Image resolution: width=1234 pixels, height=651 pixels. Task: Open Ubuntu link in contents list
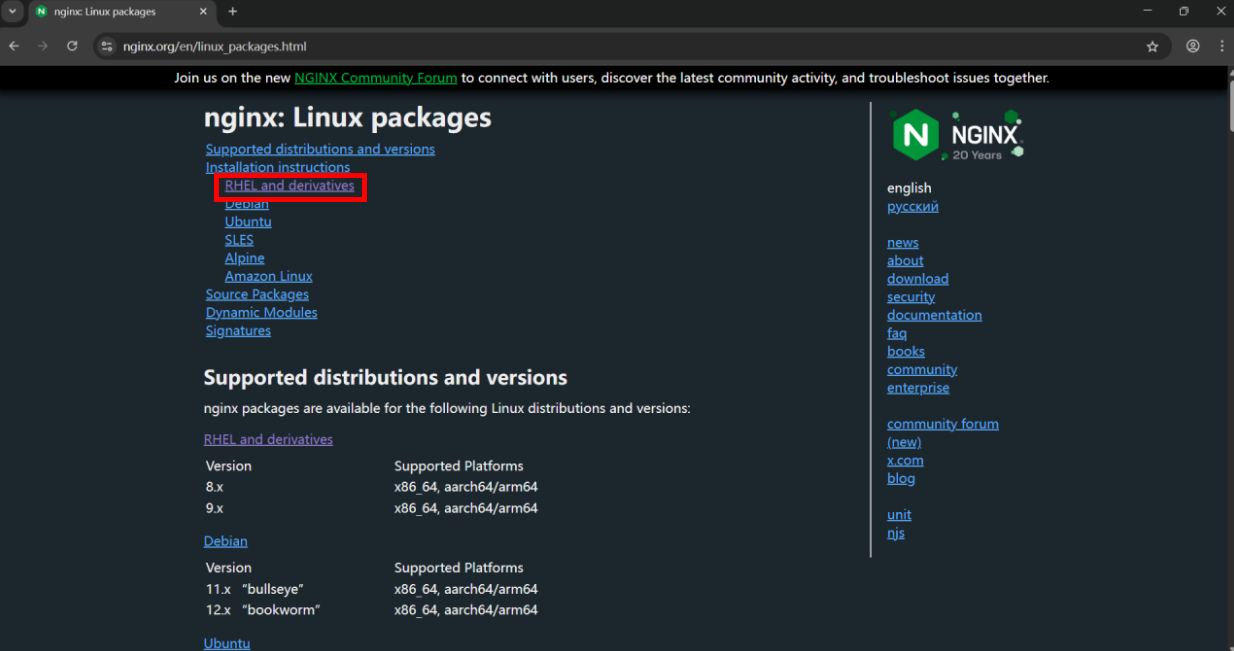tap(248, 222)
